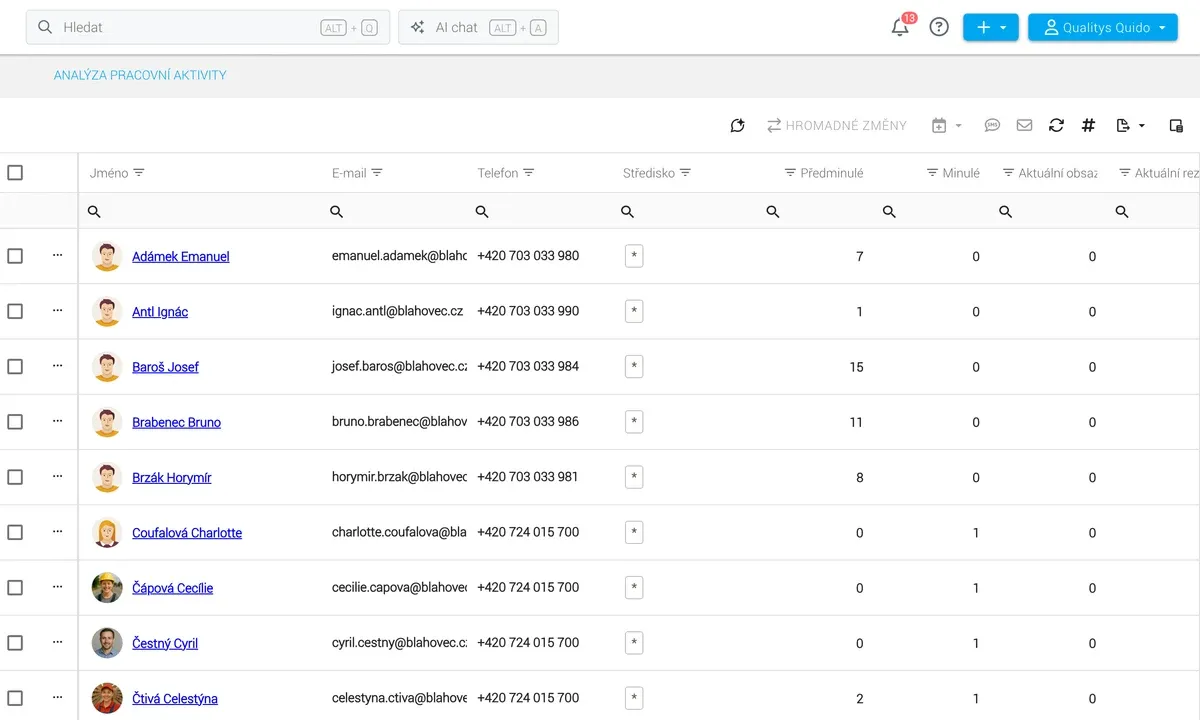
Task: Open the filter icon on Předminulé column
Action: pos(790,173)
